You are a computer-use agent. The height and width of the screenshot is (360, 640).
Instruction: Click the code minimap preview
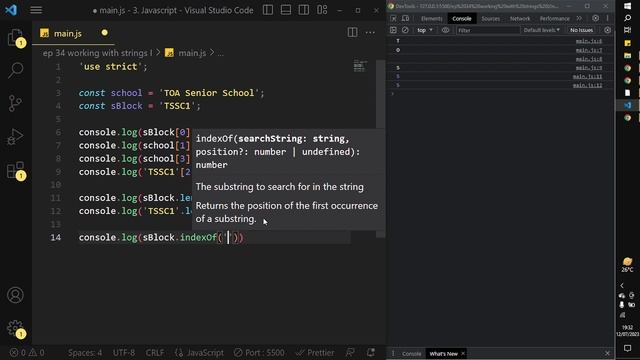[359, 66]
